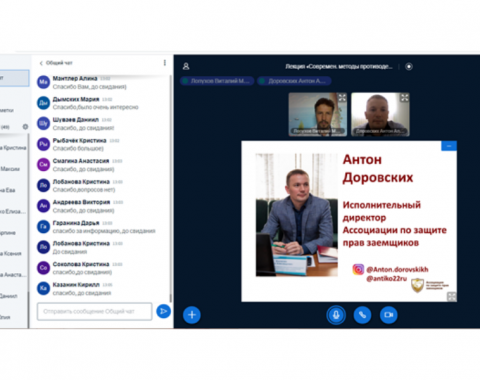This screenshot has height=380, width=480.
Task: Select the name Смагина Анастасия in chat
Action: (81, 161)
